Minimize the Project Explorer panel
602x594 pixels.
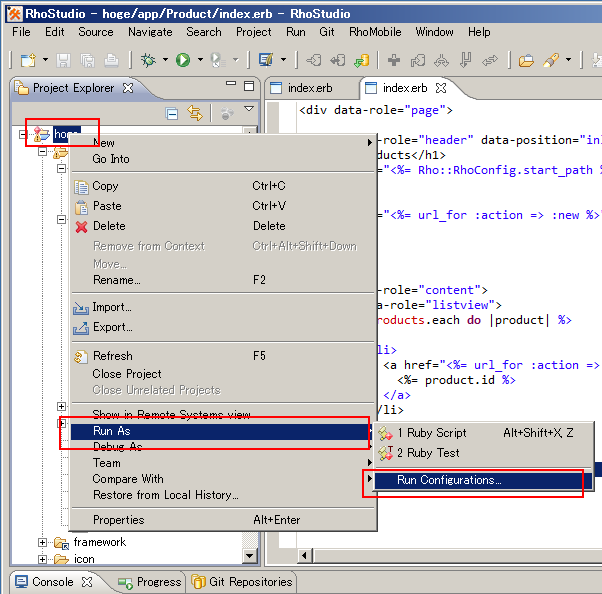231,83
